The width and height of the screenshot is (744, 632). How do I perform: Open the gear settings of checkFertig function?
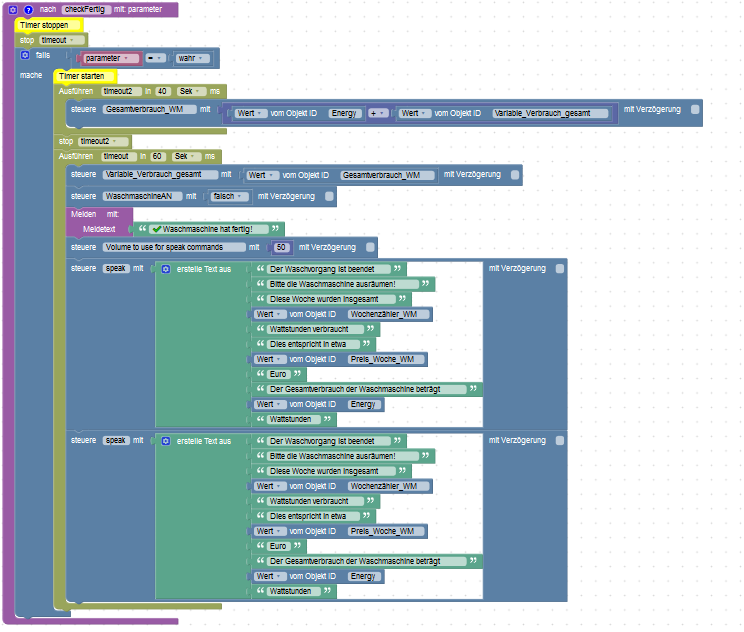[x=13, y=9]
